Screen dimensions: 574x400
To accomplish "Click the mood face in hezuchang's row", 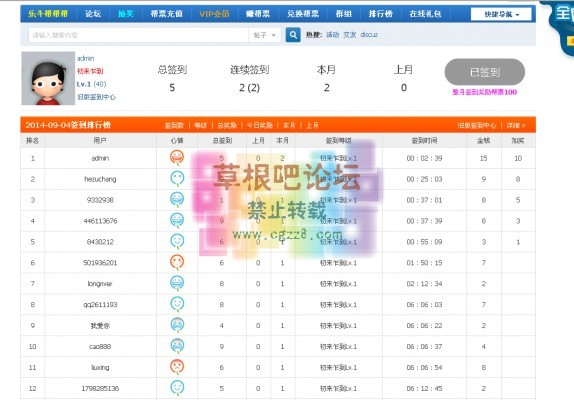I will click(x=177, y=178).
